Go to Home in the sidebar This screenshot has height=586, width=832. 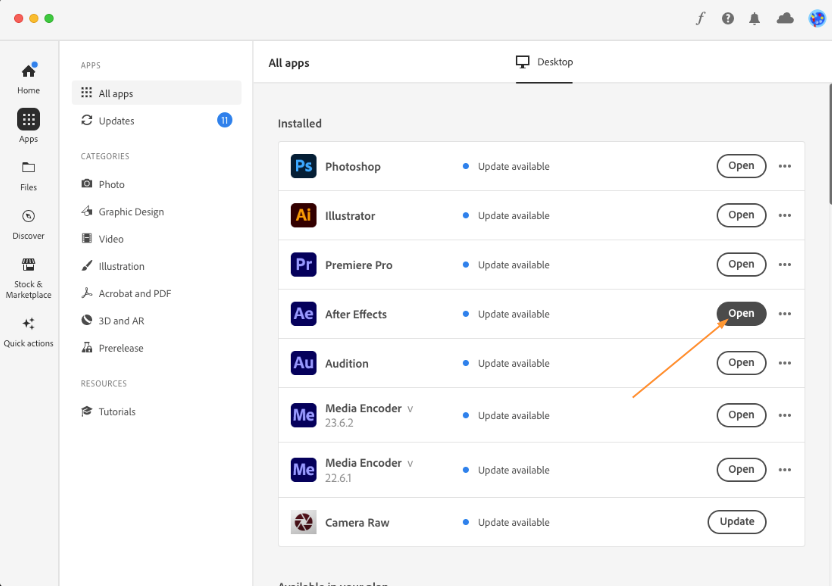pos(28,78)
